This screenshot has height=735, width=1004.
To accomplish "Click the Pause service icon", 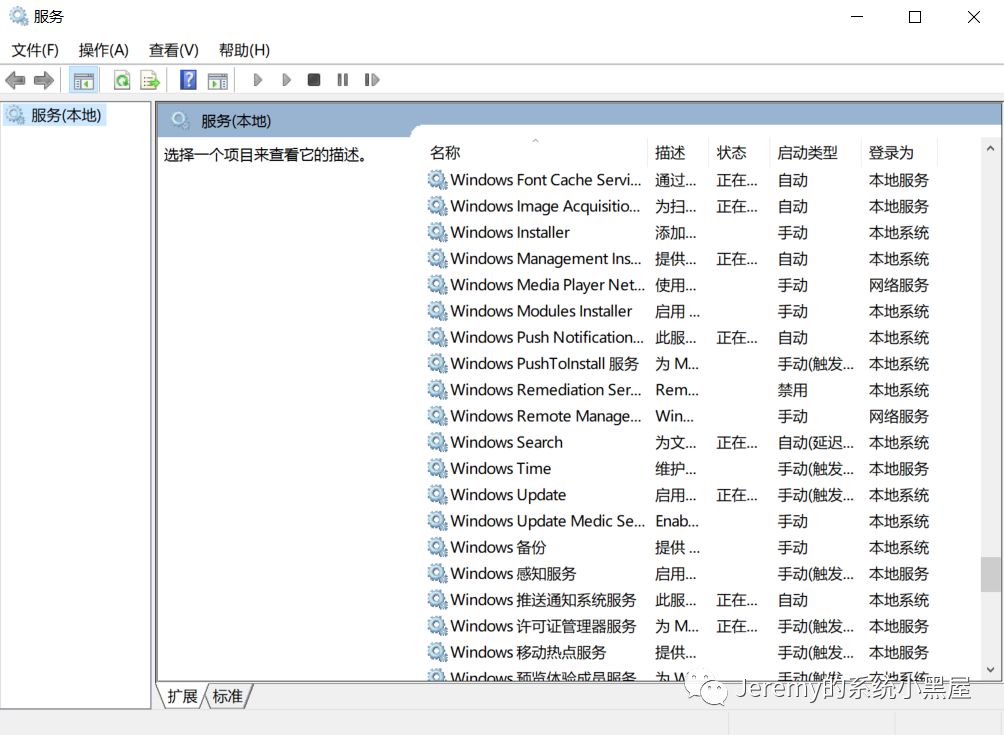I will (343, 79).
